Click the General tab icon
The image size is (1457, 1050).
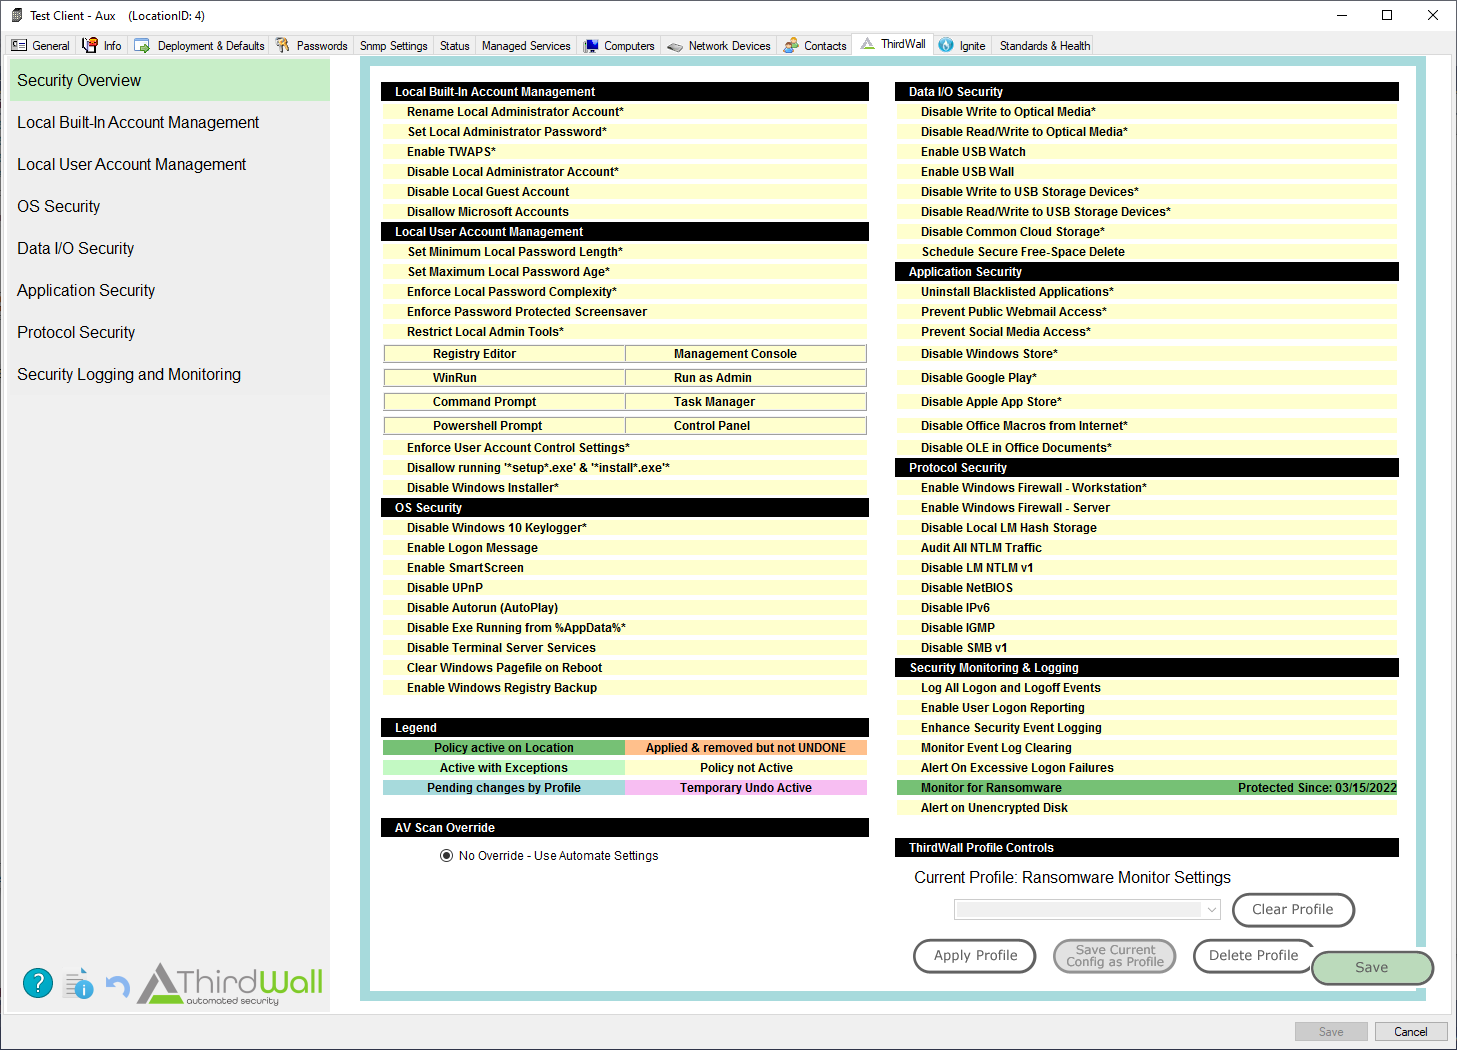(x=19, y=46)
